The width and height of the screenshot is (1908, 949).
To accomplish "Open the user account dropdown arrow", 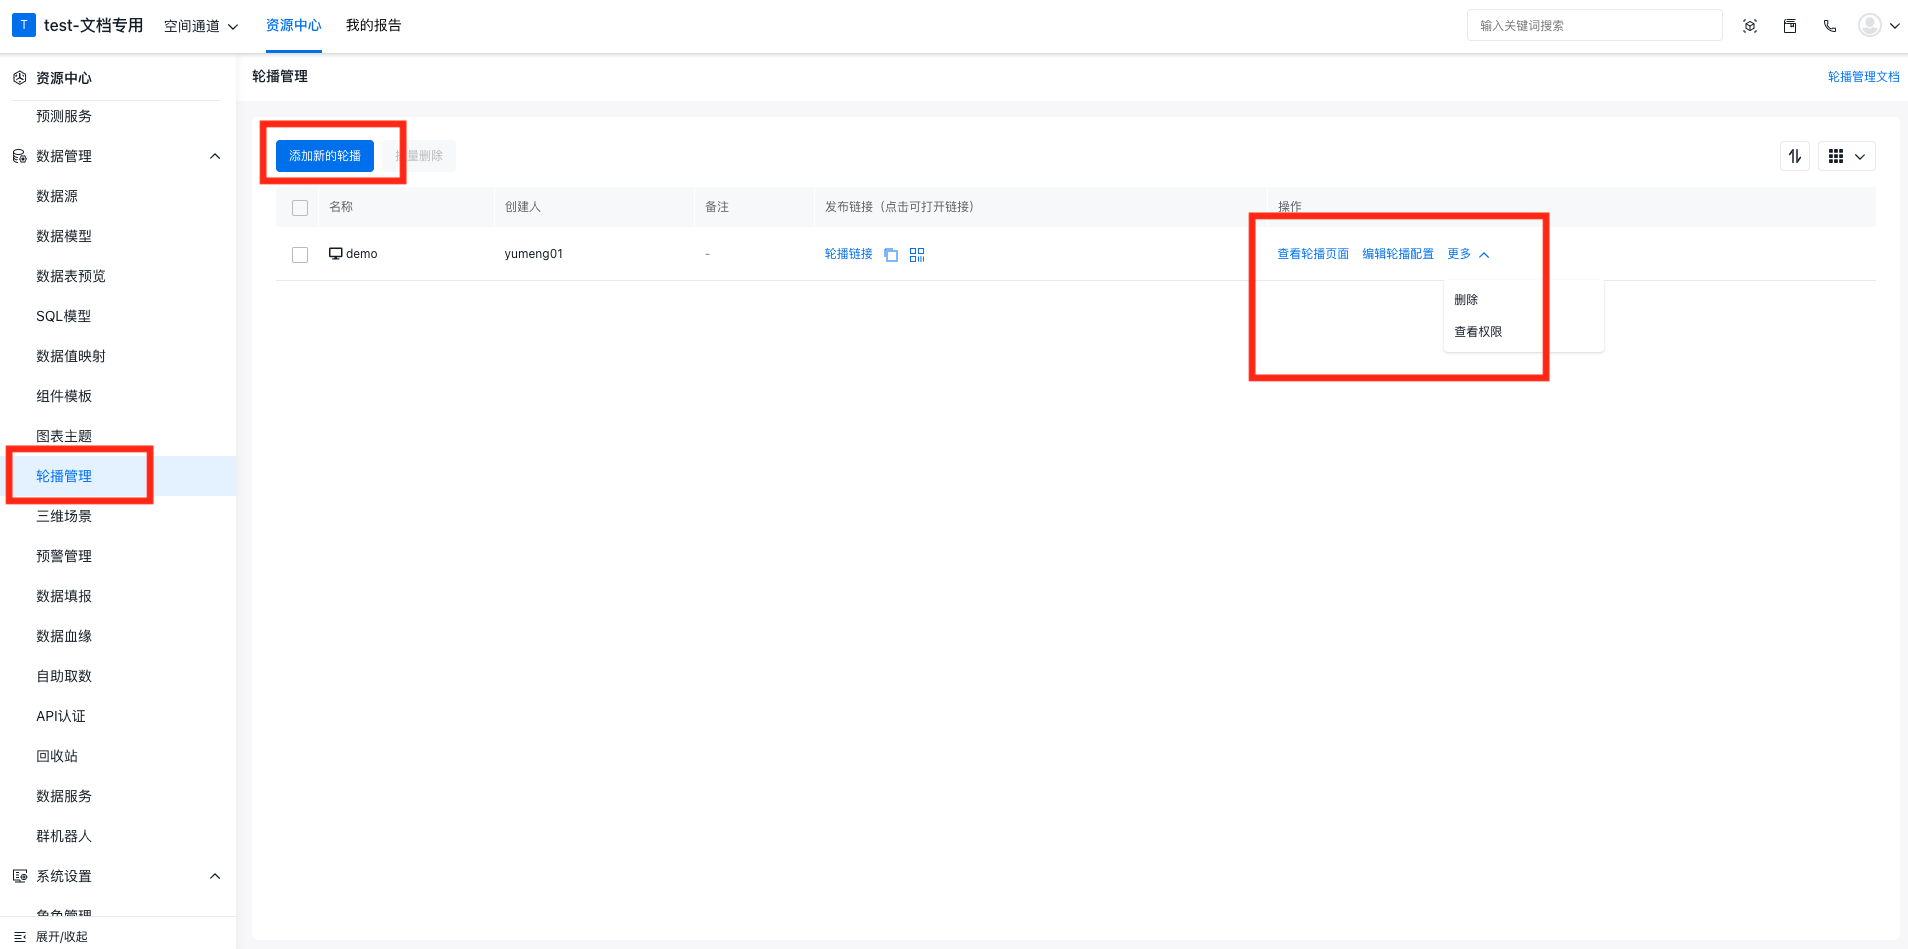I will click(1894, 26).
